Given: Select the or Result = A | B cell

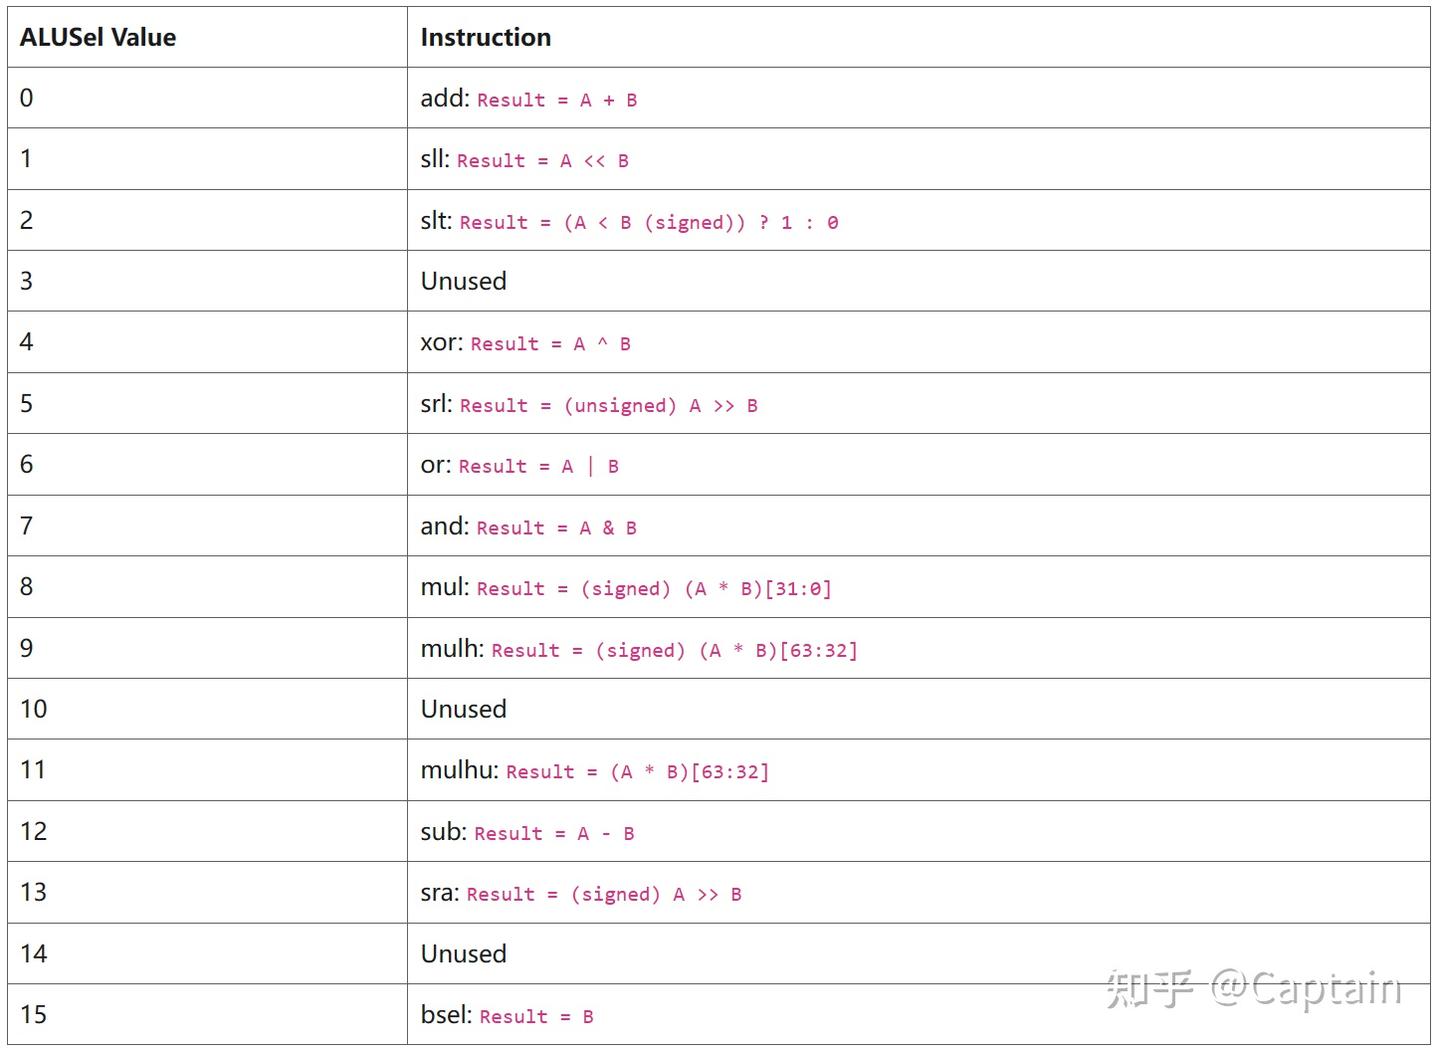Looking at the screenshot, I should pos(520,466).
